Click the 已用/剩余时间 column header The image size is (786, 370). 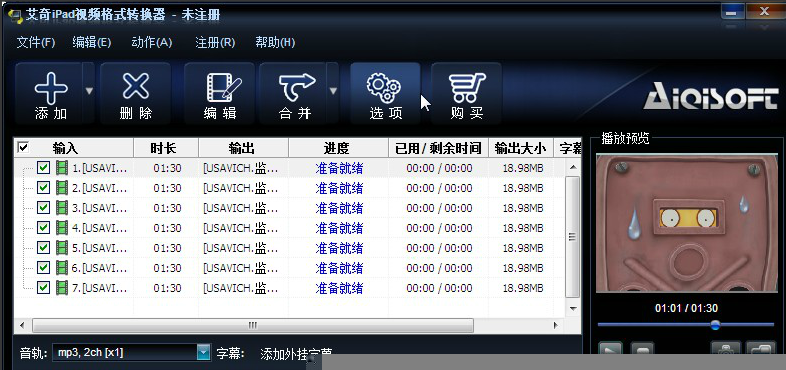coord(439,148)
